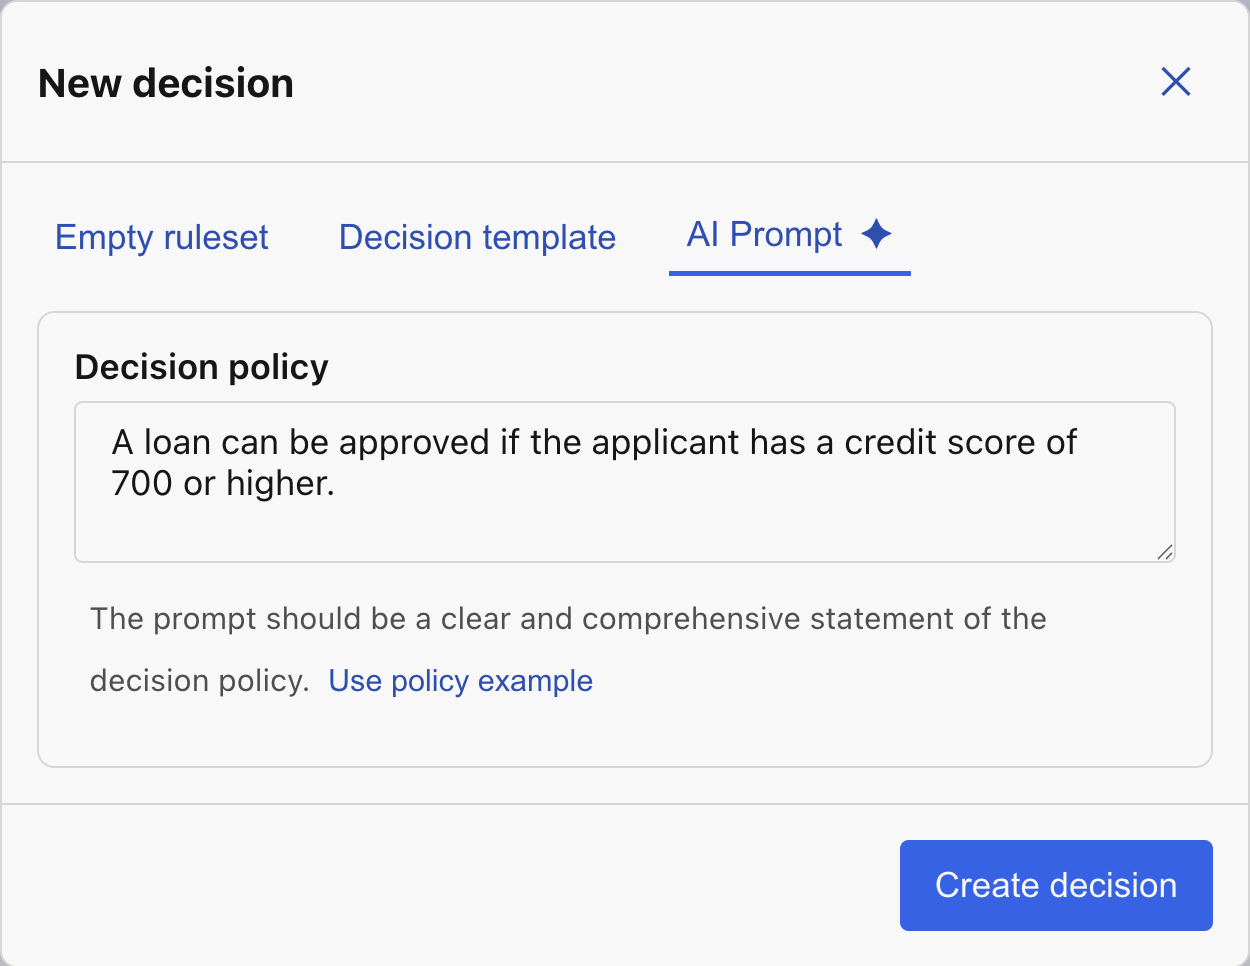Viewport: 1250px width, 966px height.
Task: Click the "Decision policy" field label
Action: pos(201,367)
